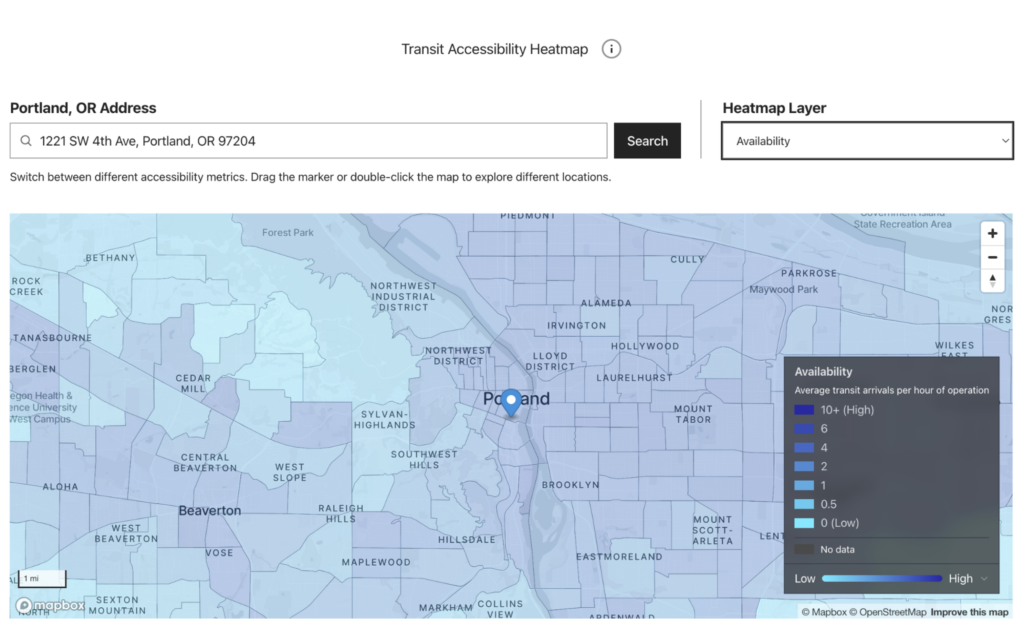
Task: Open the Heatmap Layer Availability dropdown
Action: tap(867, 140)
